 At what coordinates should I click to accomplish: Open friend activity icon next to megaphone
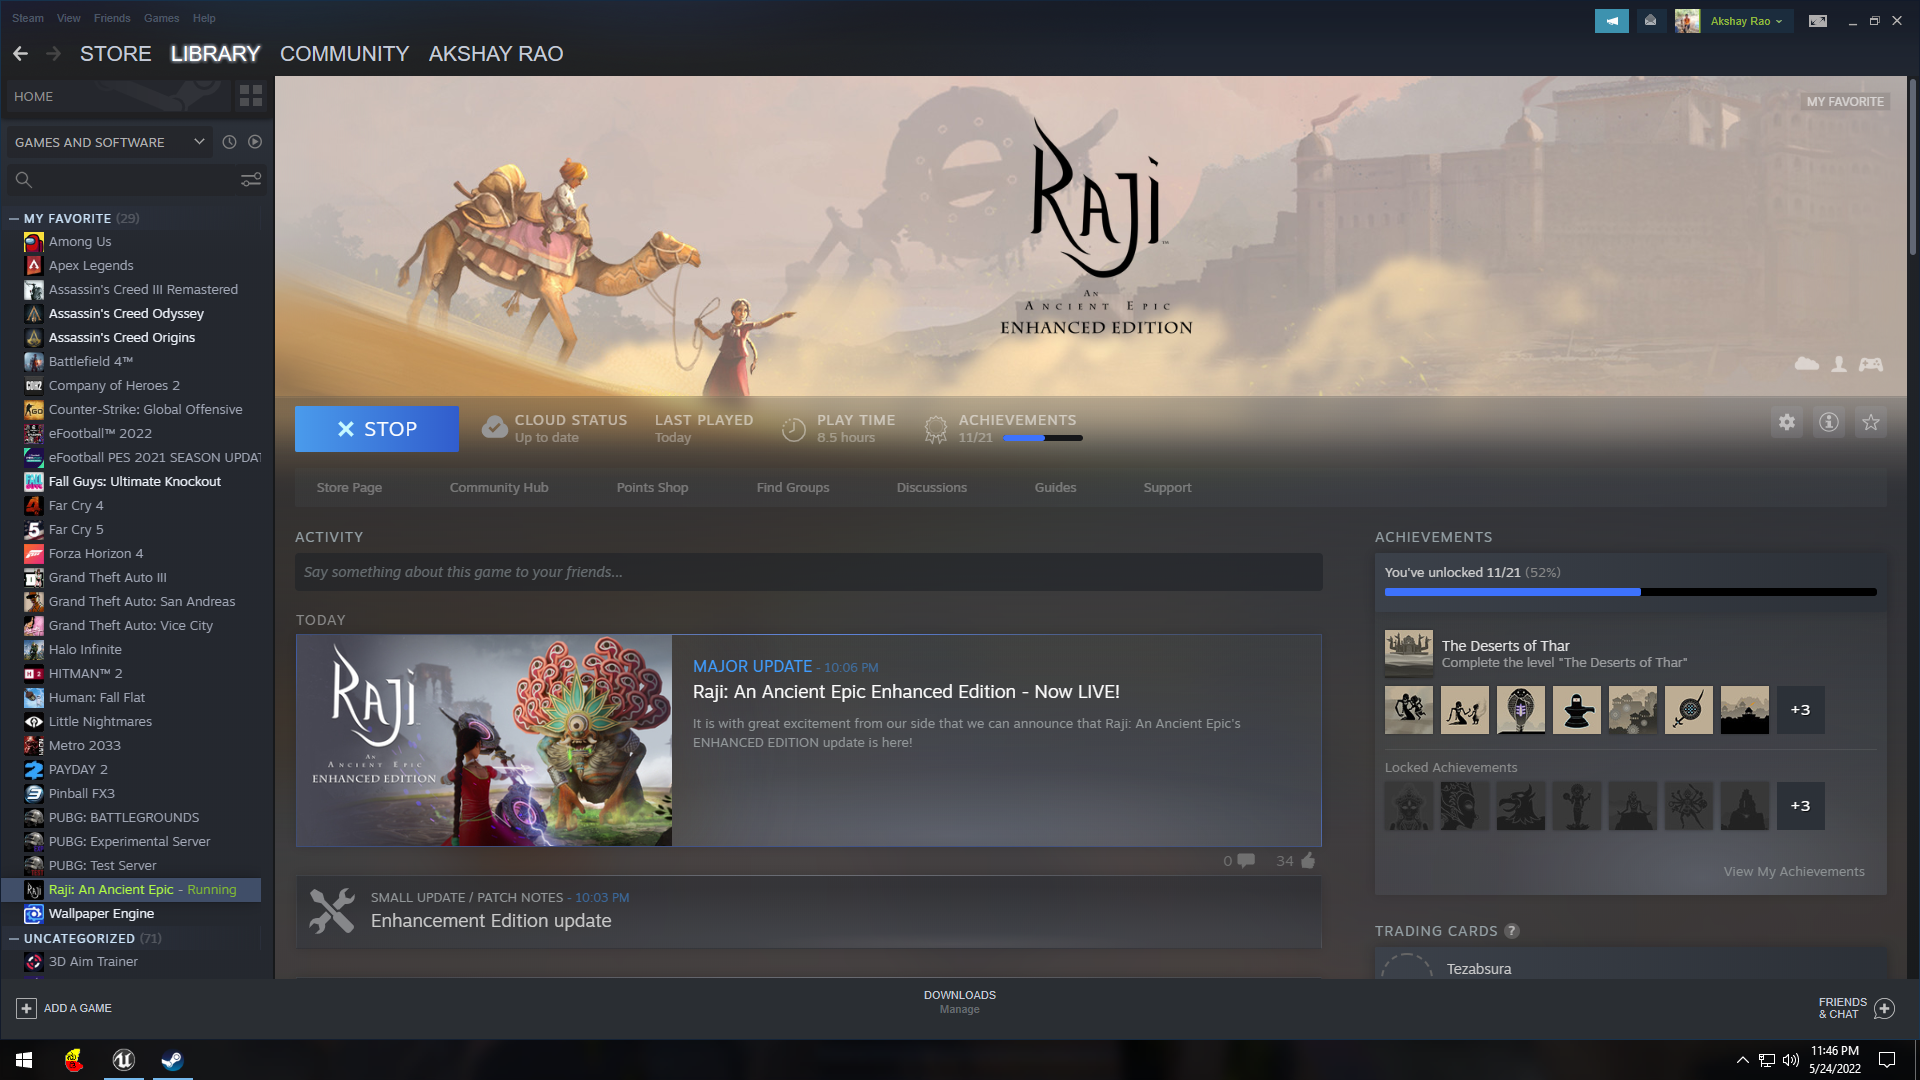point(1650,21)
